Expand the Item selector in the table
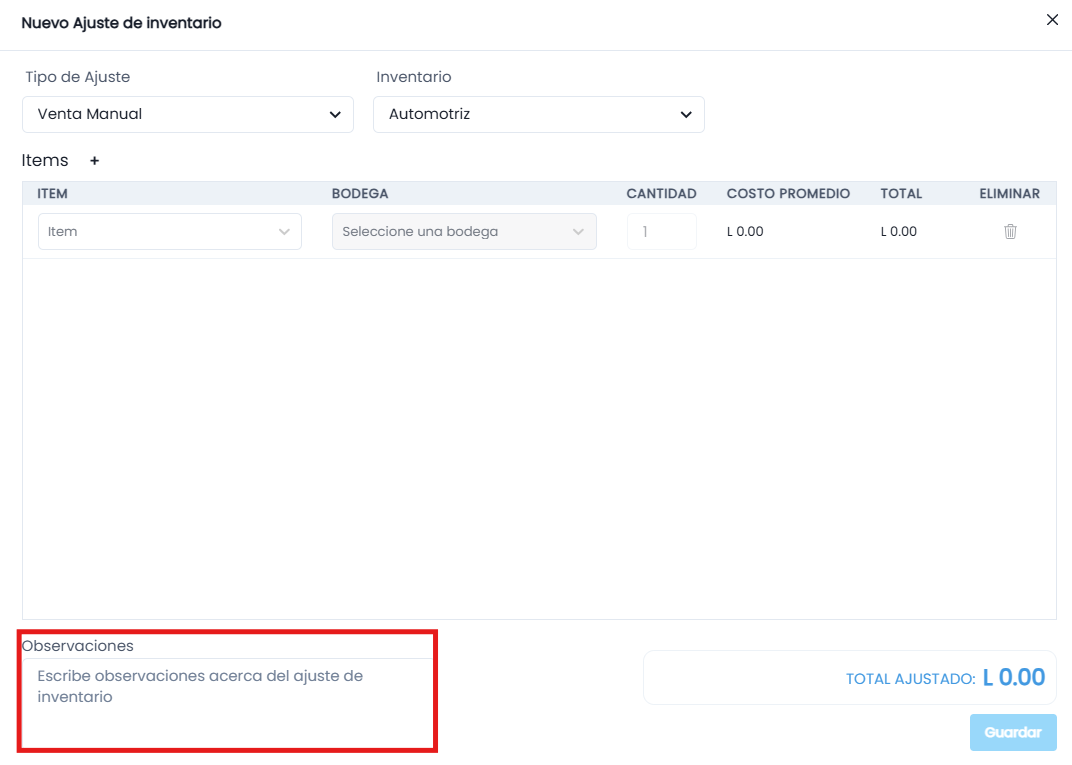This screenshot has width=1072, height=765. (x=170, y=232)
